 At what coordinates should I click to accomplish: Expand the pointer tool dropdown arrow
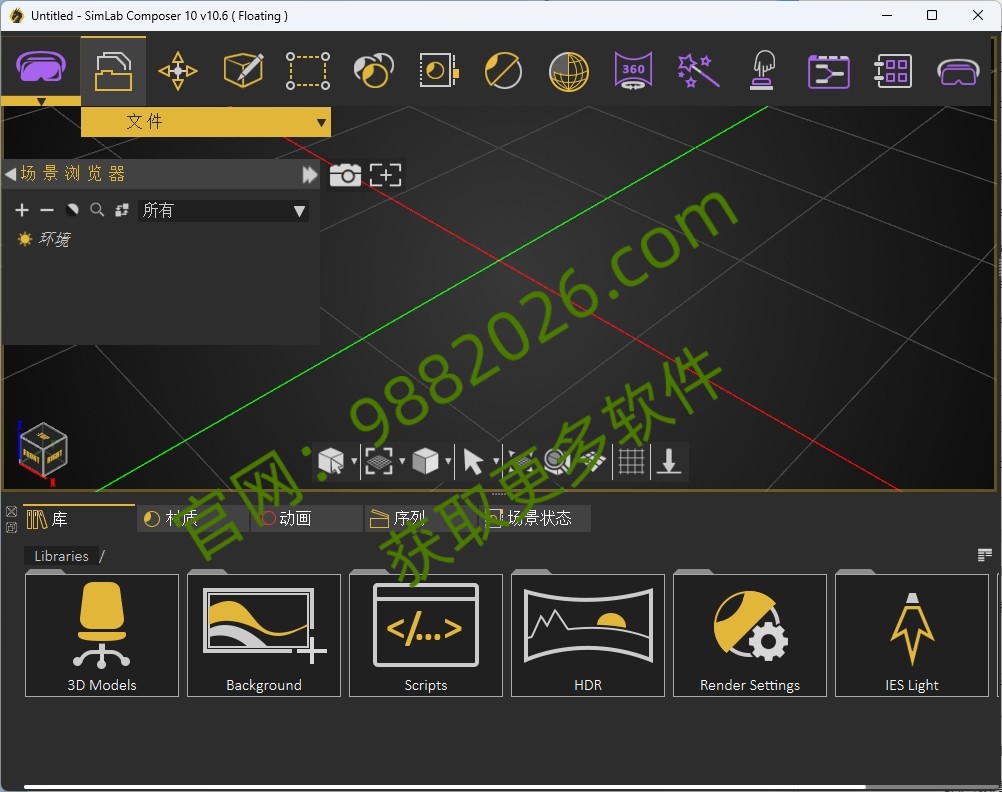(x=496, y=460)
